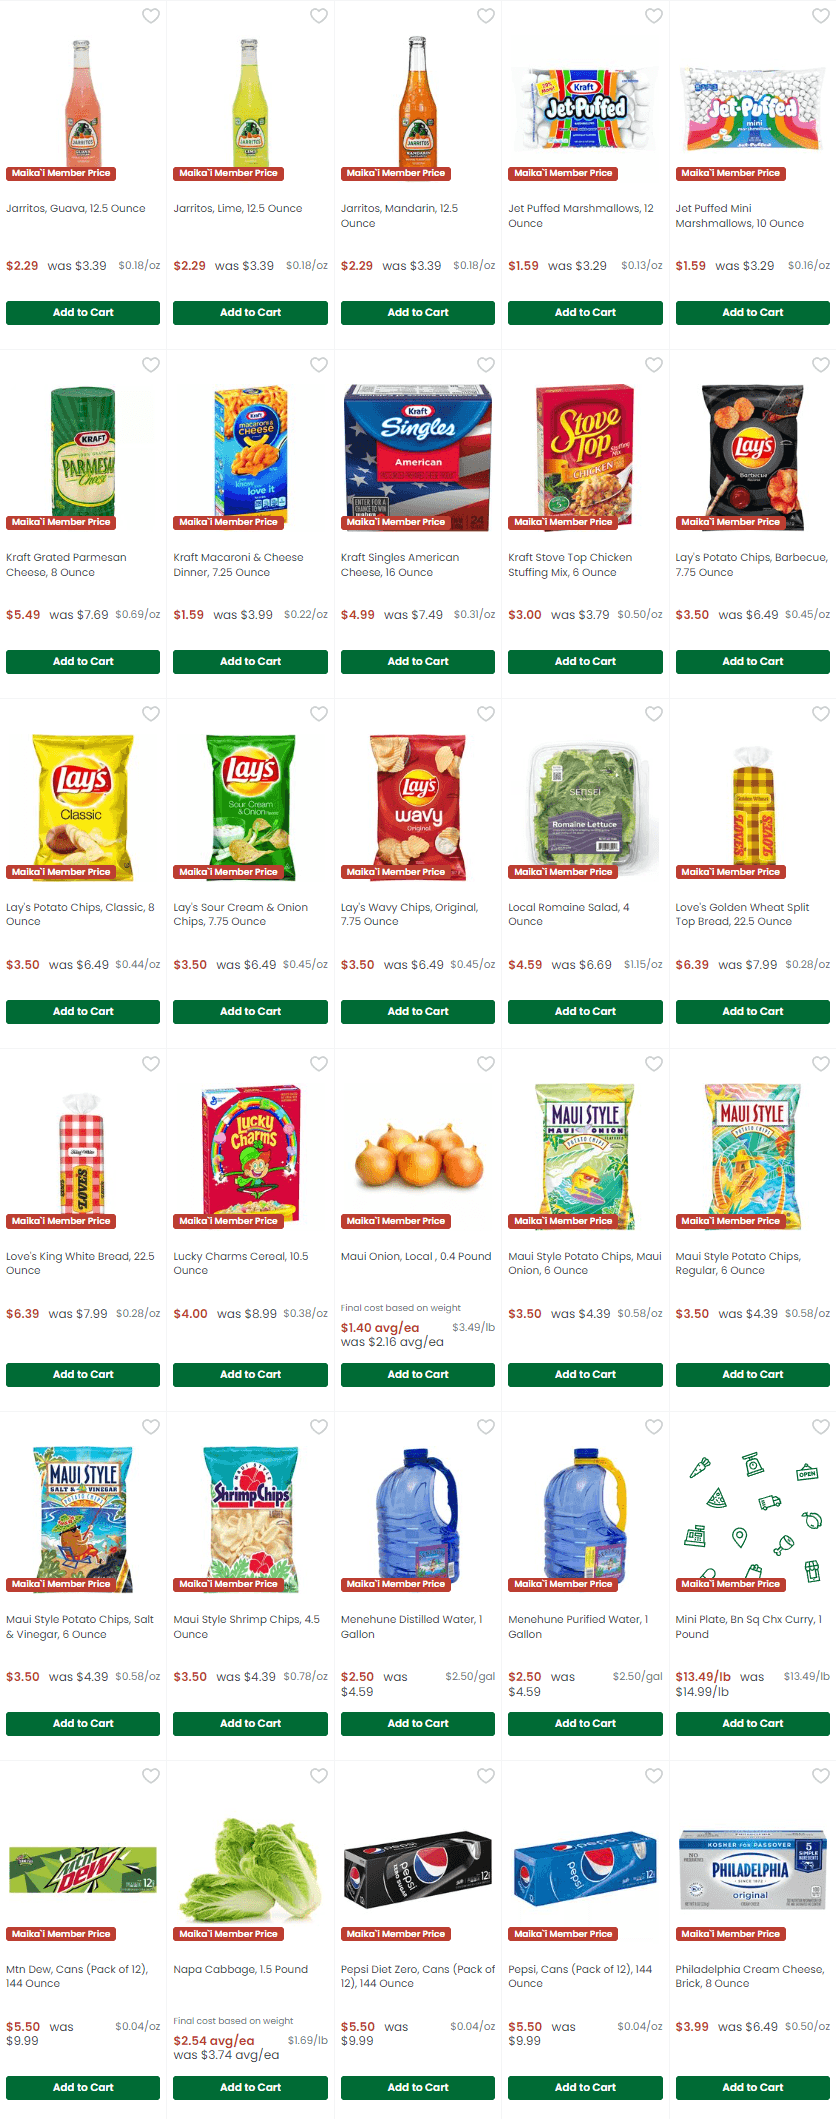Image resolution: width=836 pixels, height=2119 pixels.
Task: Add Maui Onion to cart
Action: coord(418,1375)
